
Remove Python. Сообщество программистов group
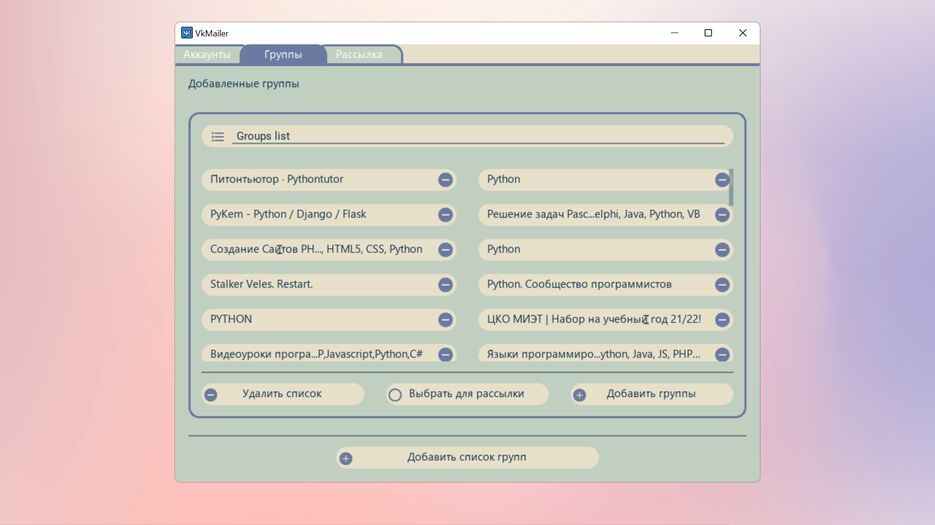point(722,285)
